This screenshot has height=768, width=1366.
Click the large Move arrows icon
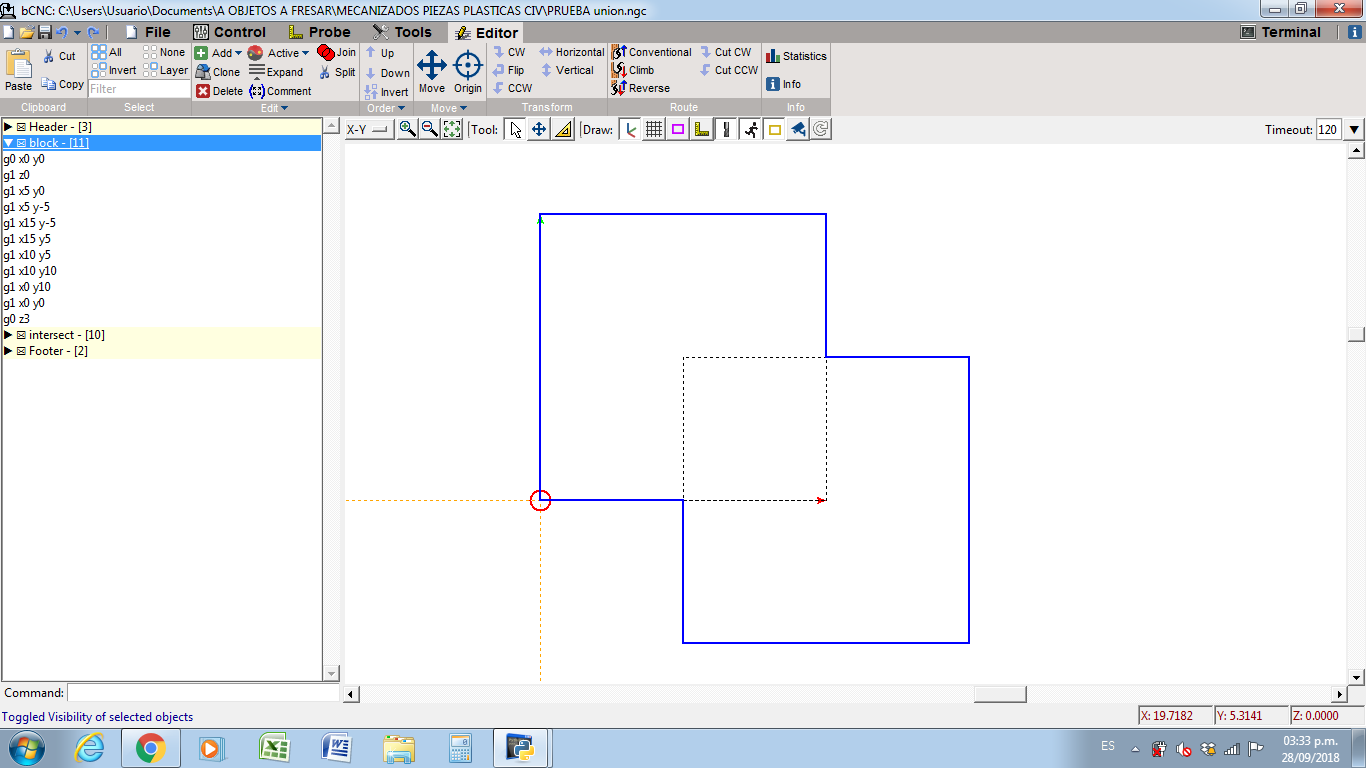[432, 66]
